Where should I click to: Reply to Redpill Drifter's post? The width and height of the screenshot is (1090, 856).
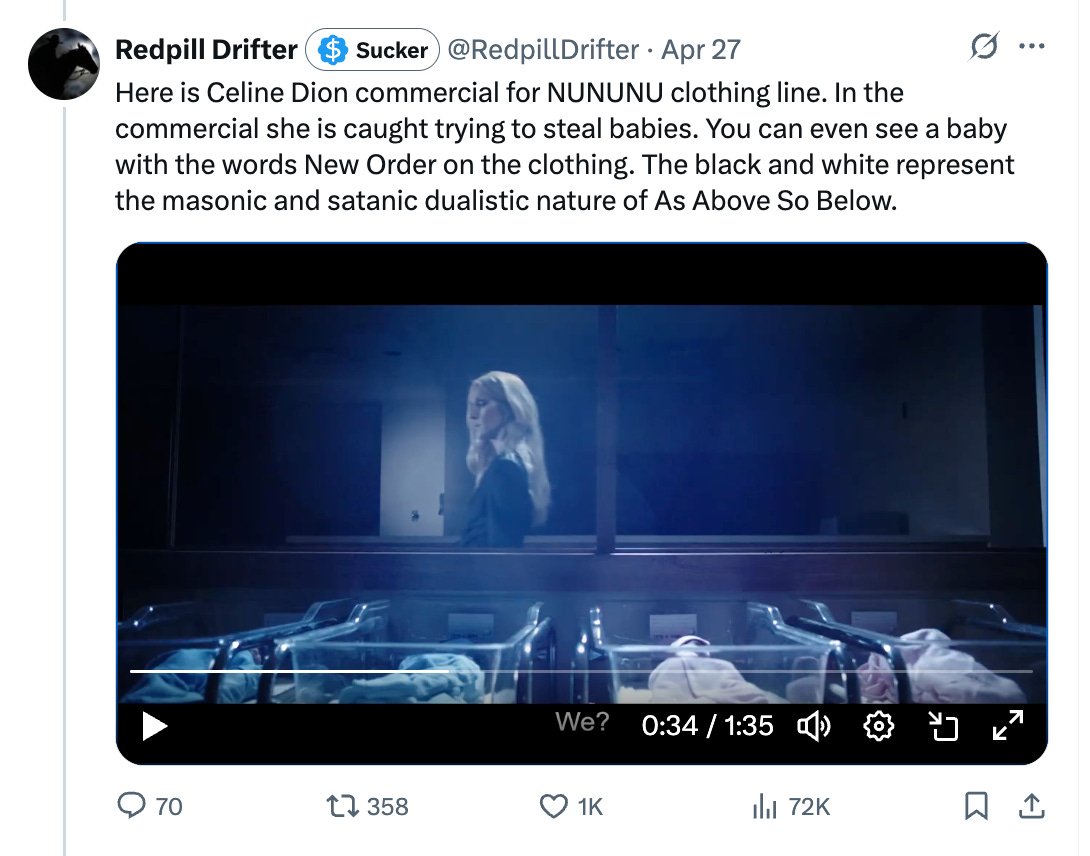tap(133, 806)
